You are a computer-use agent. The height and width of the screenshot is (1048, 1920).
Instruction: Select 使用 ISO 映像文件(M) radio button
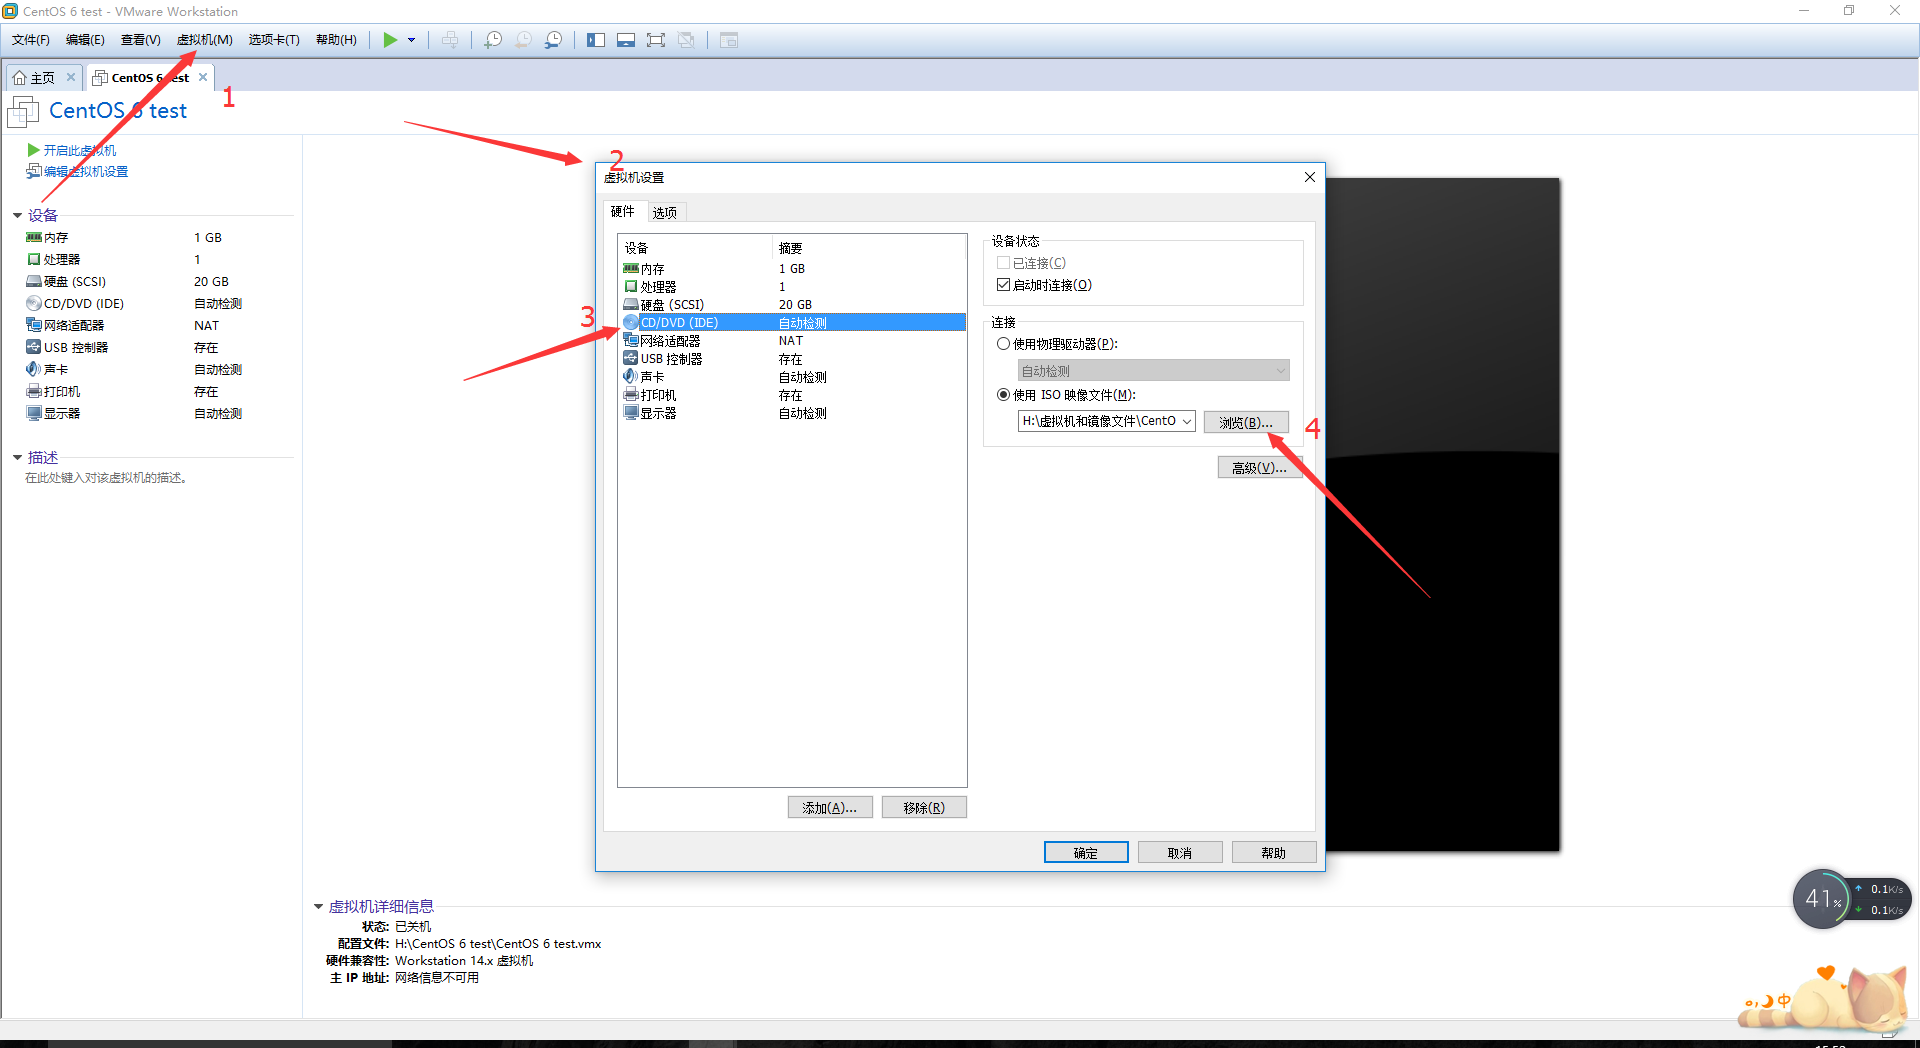(1003, 395)
